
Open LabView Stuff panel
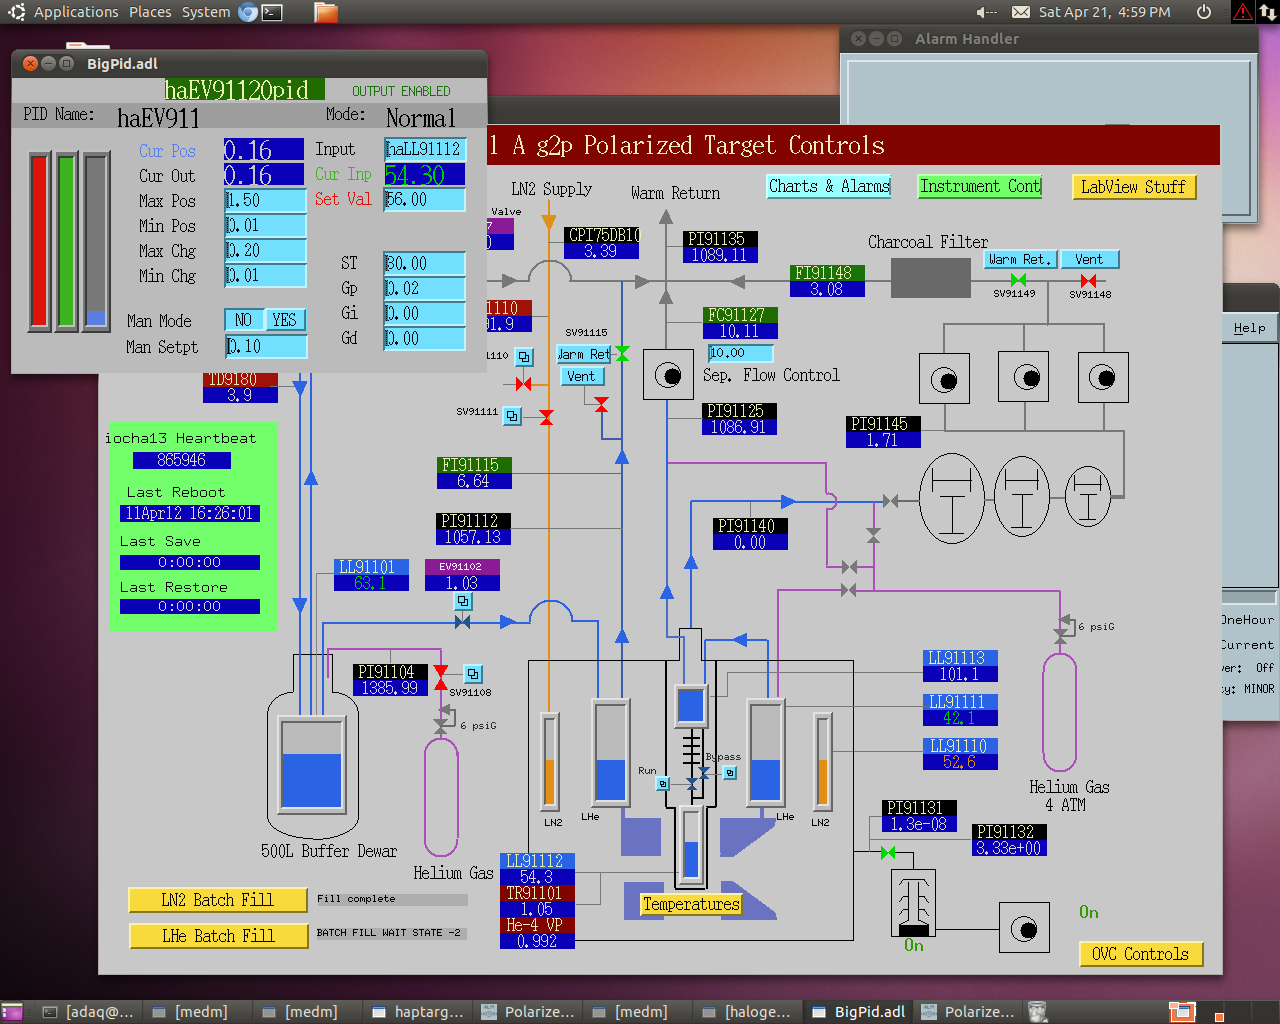pos(1133,187)
